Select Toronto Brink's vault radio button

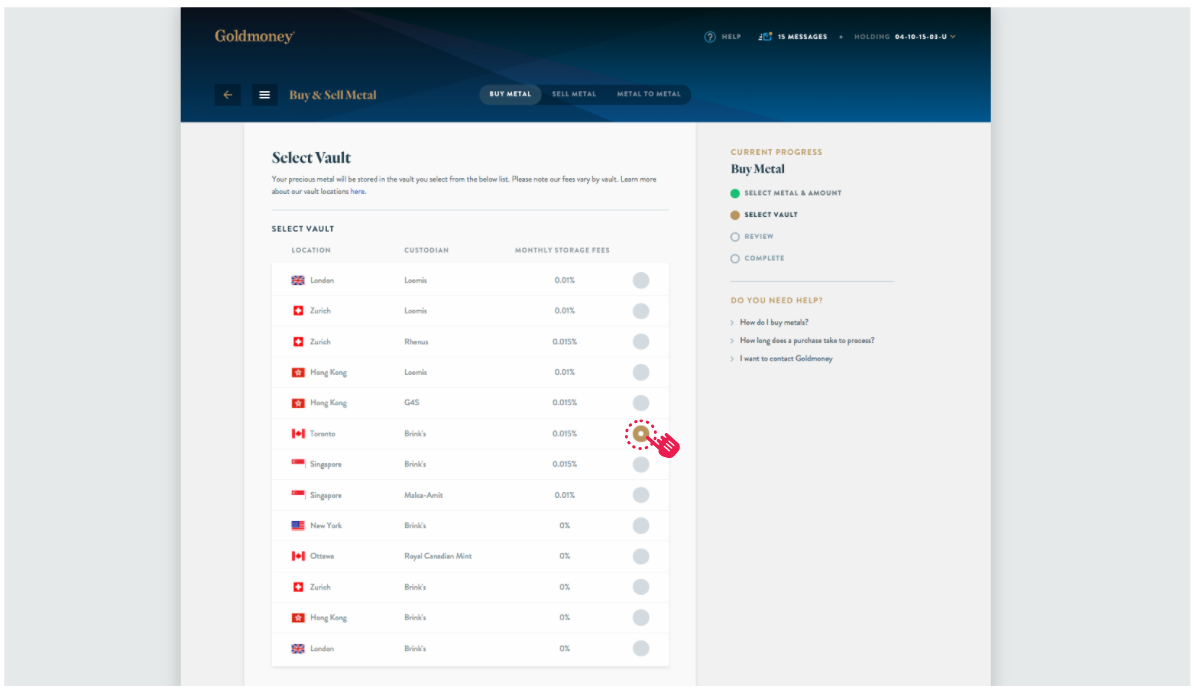pyautogui.click(x=640, y=434)
